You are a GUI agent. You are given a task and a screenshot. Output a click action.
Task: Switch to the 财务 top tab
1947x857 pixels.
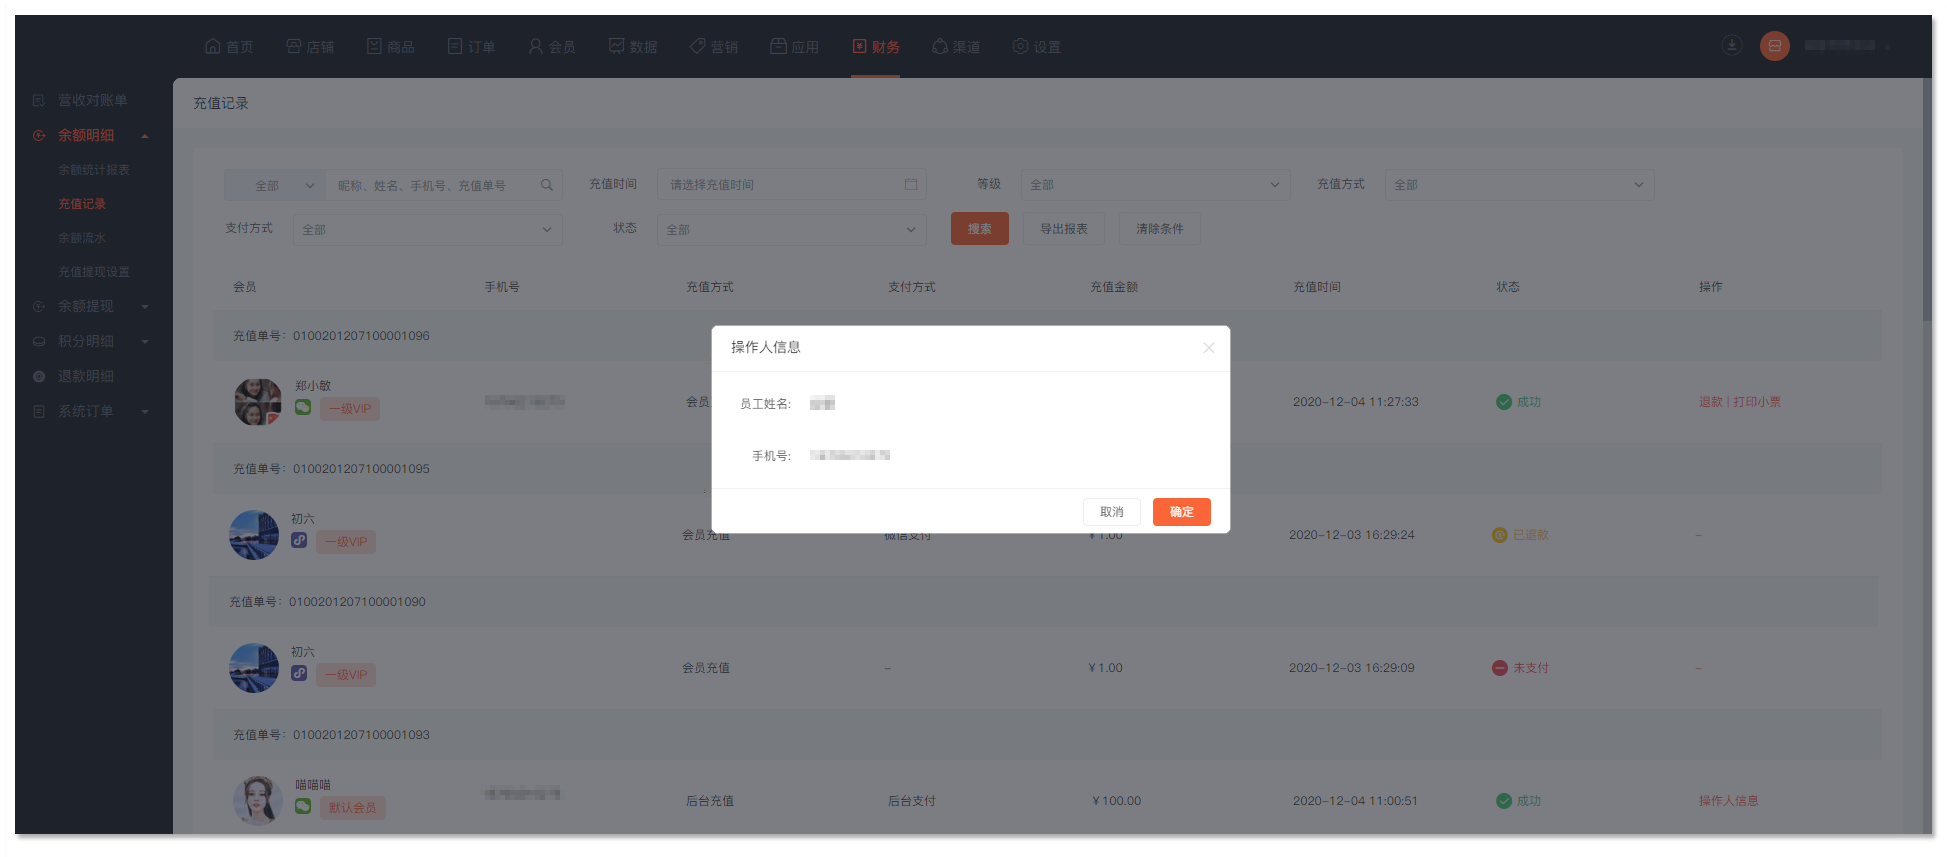[x=876, y=47]
